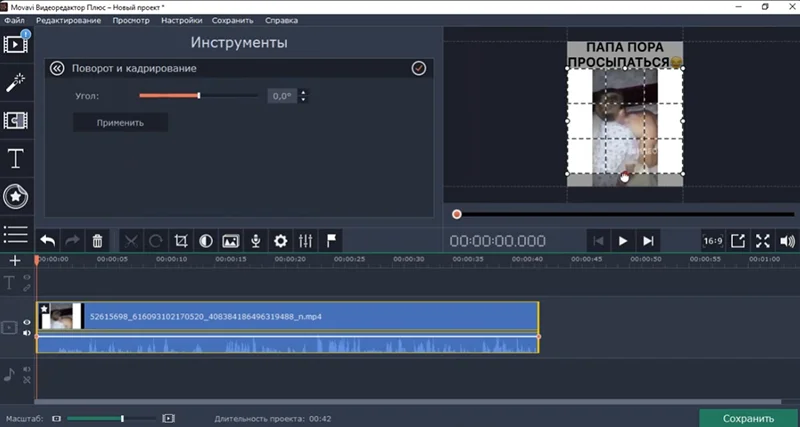The height and width of the screenshot is (427, 800).
Task: Toggle title track visibility eye
Action: 27,278
